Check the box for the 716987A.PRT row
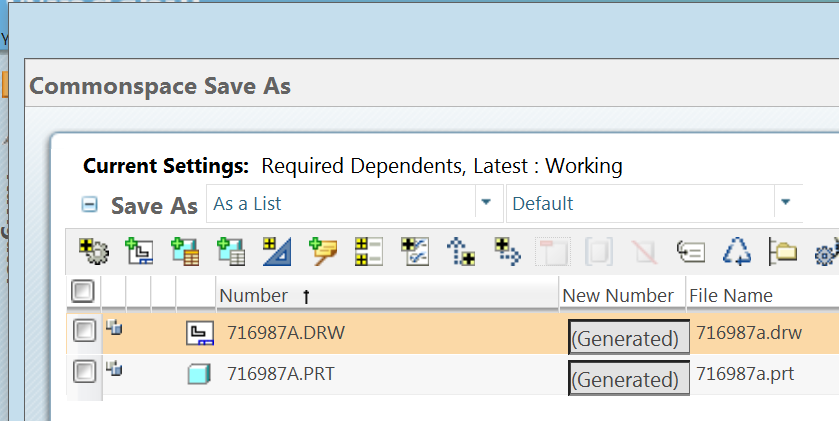 pos(84,371)
